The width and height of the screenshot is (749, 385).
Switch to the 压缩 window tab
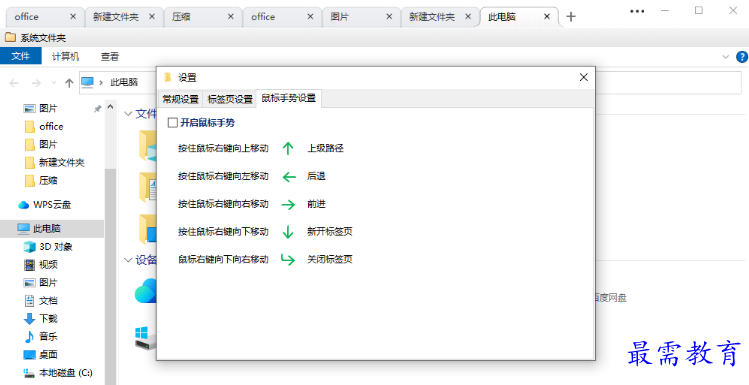[x=202, y=17]
